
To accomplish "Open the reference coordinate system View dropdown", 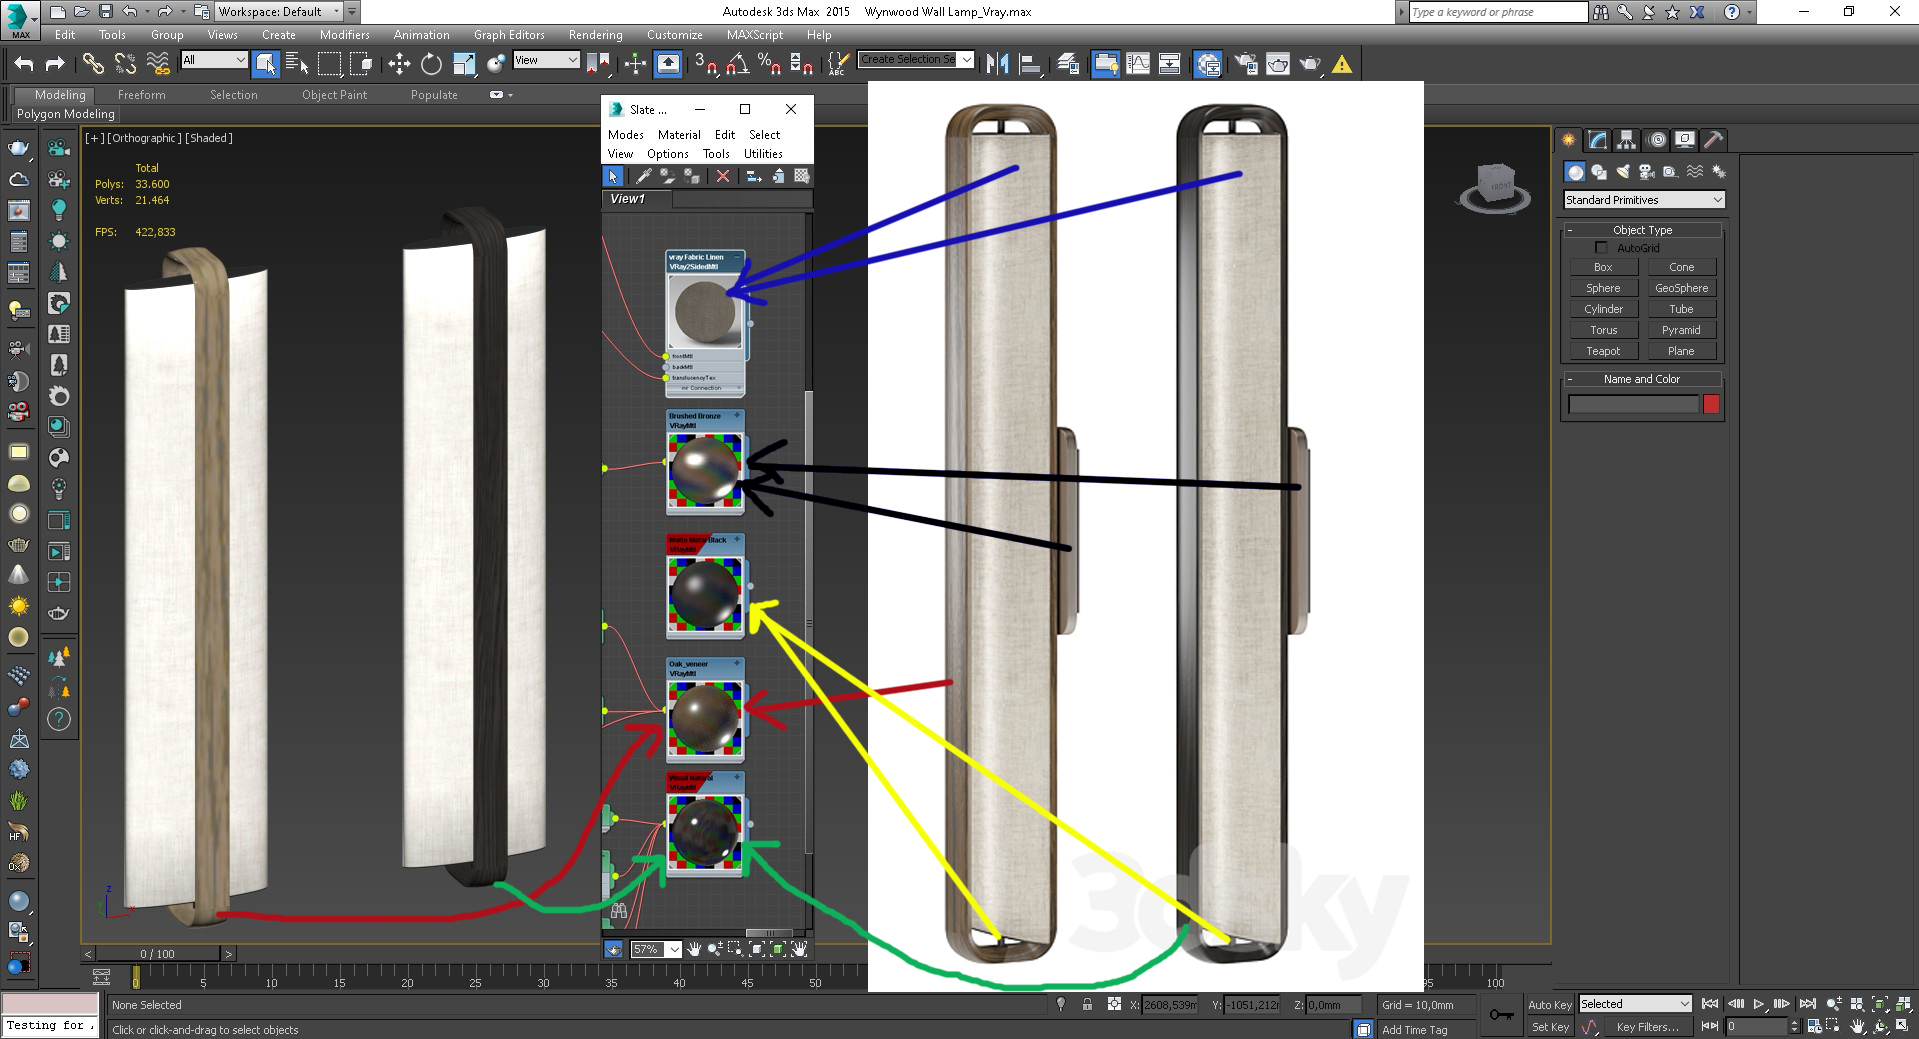I will click(546, 60).
